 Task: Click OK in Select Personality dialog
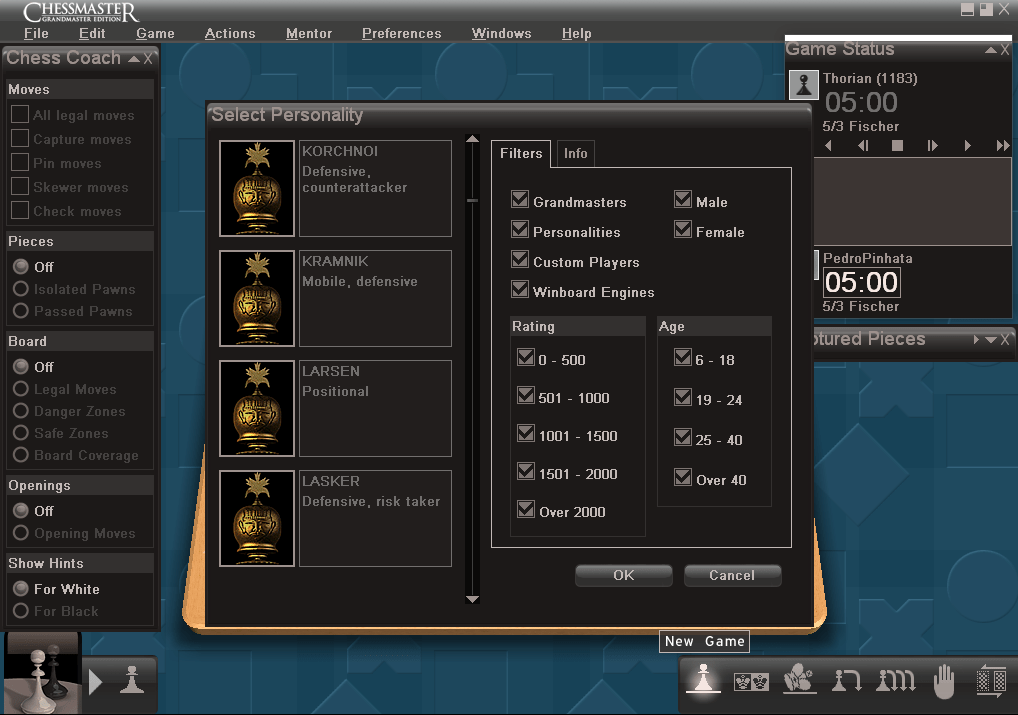pos(623,575)
